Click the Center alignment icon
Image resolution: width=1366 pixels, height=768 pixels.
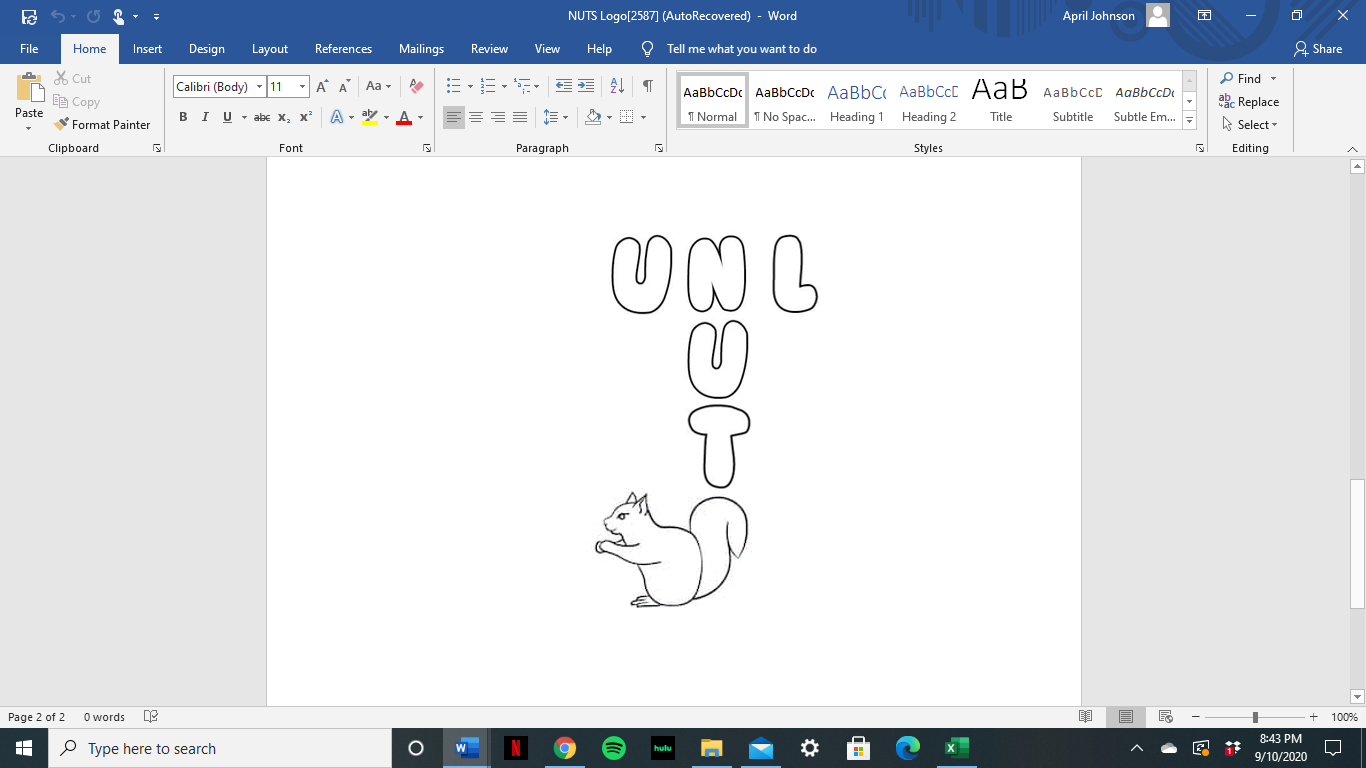pos(476,117)
